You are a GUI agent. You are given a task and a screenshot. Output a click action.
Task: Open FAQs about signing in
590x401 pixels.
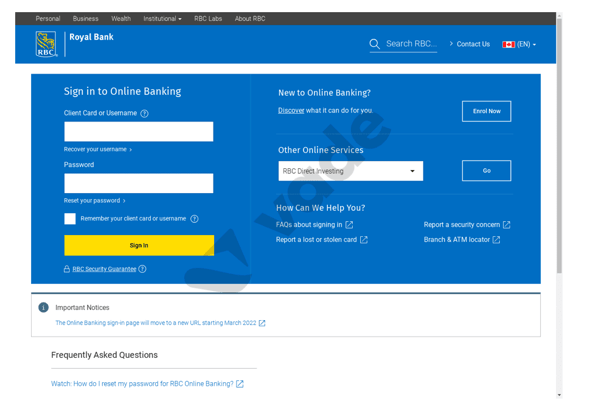(x=309, y=225)
